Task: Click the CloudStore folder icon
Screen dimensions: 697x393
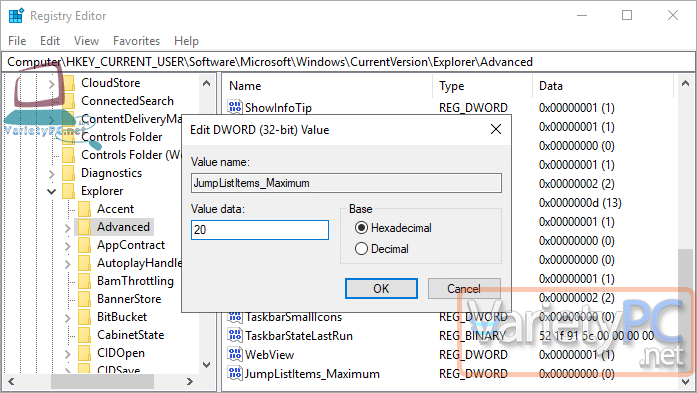Action: coord(68,83)
